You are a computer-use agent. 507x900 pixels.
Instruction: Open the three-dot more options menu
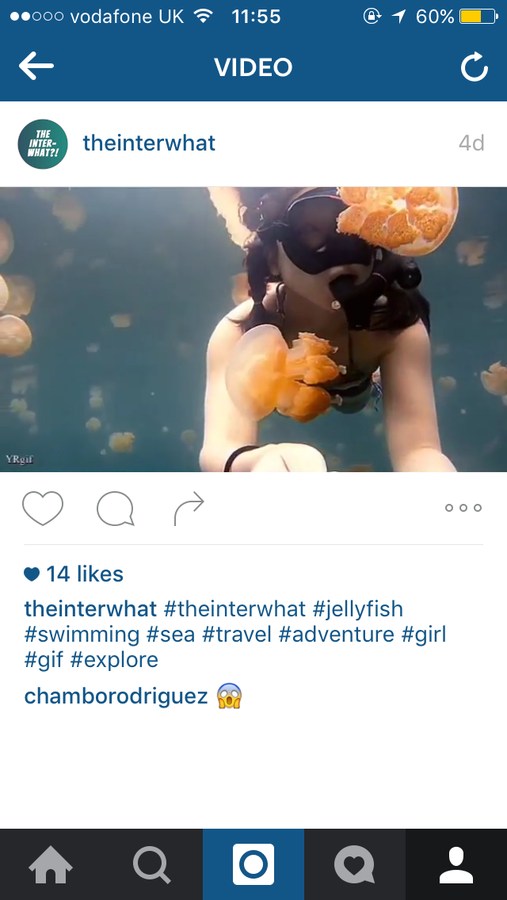pos(463,508)
